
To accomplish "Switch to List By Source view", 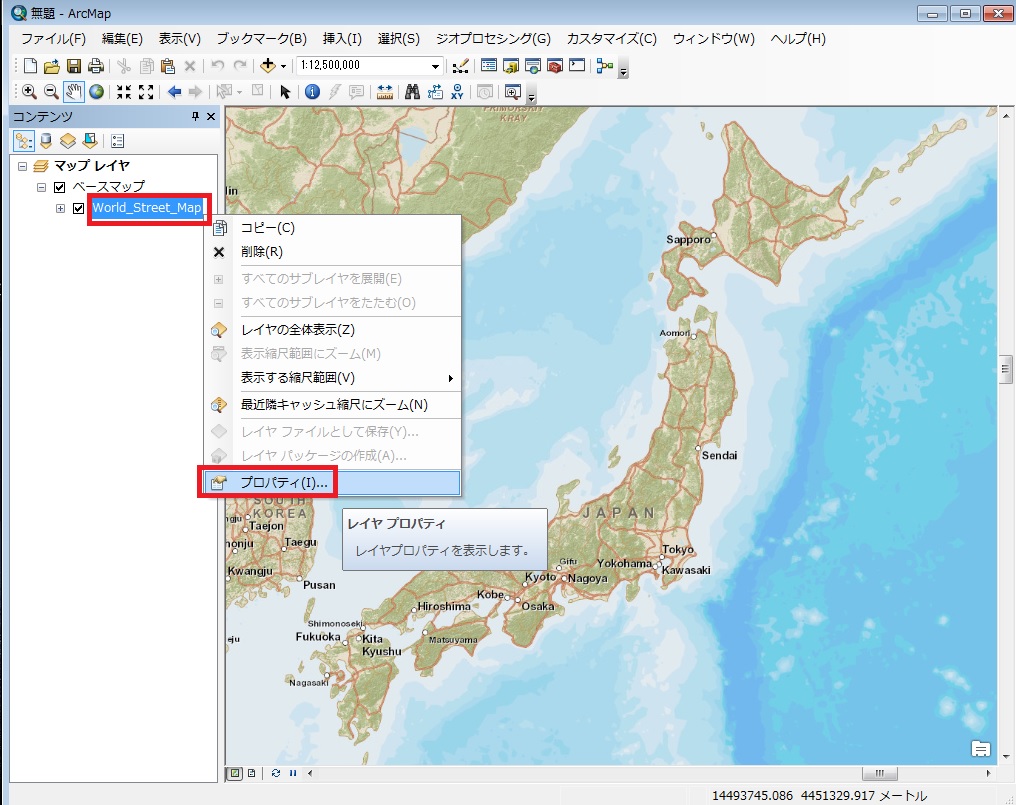I will 45,141.
